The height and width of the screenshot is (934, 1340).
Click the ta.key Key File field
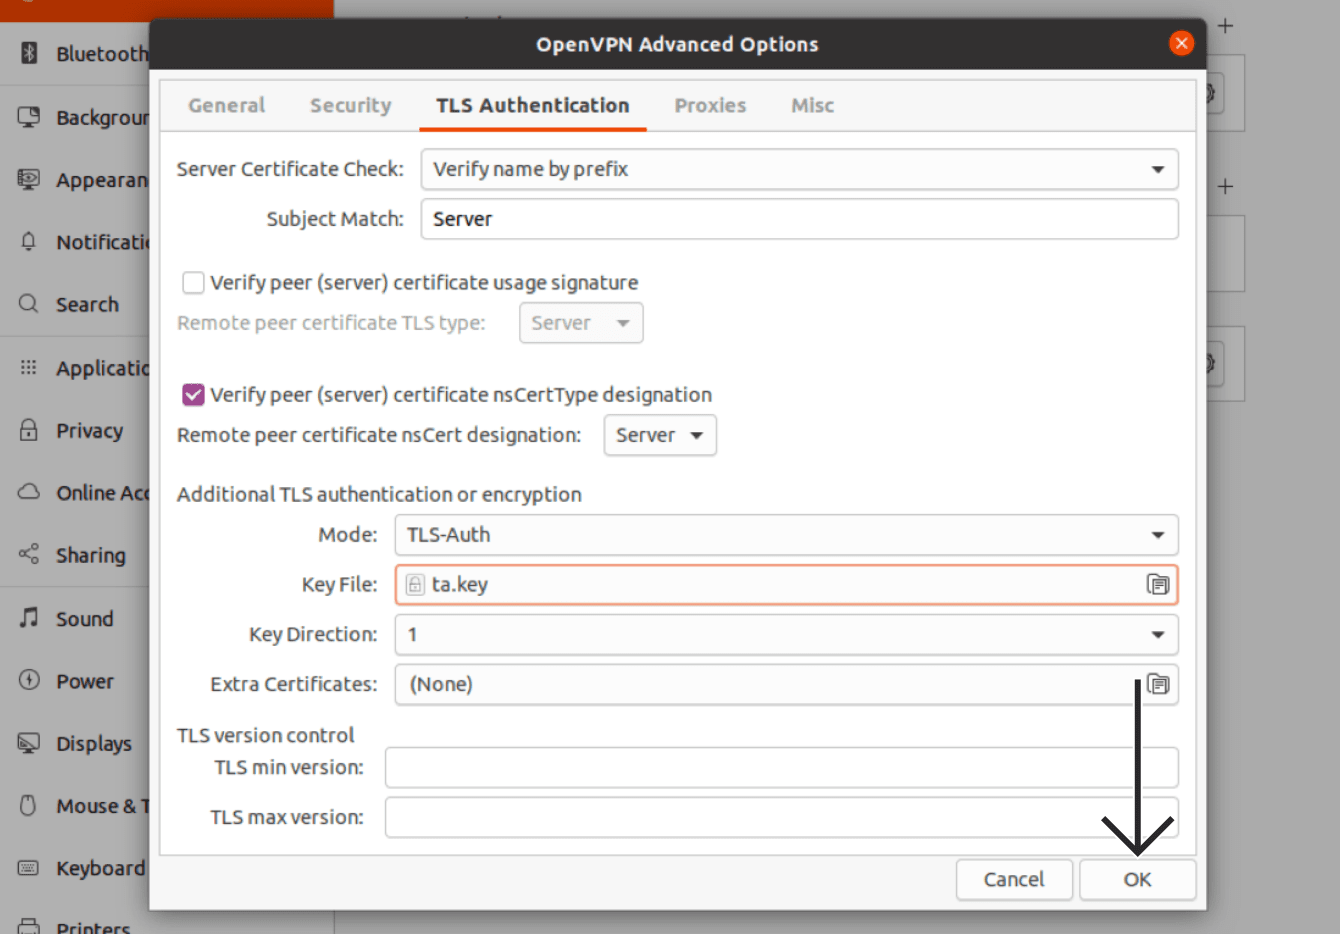(786, 585)
